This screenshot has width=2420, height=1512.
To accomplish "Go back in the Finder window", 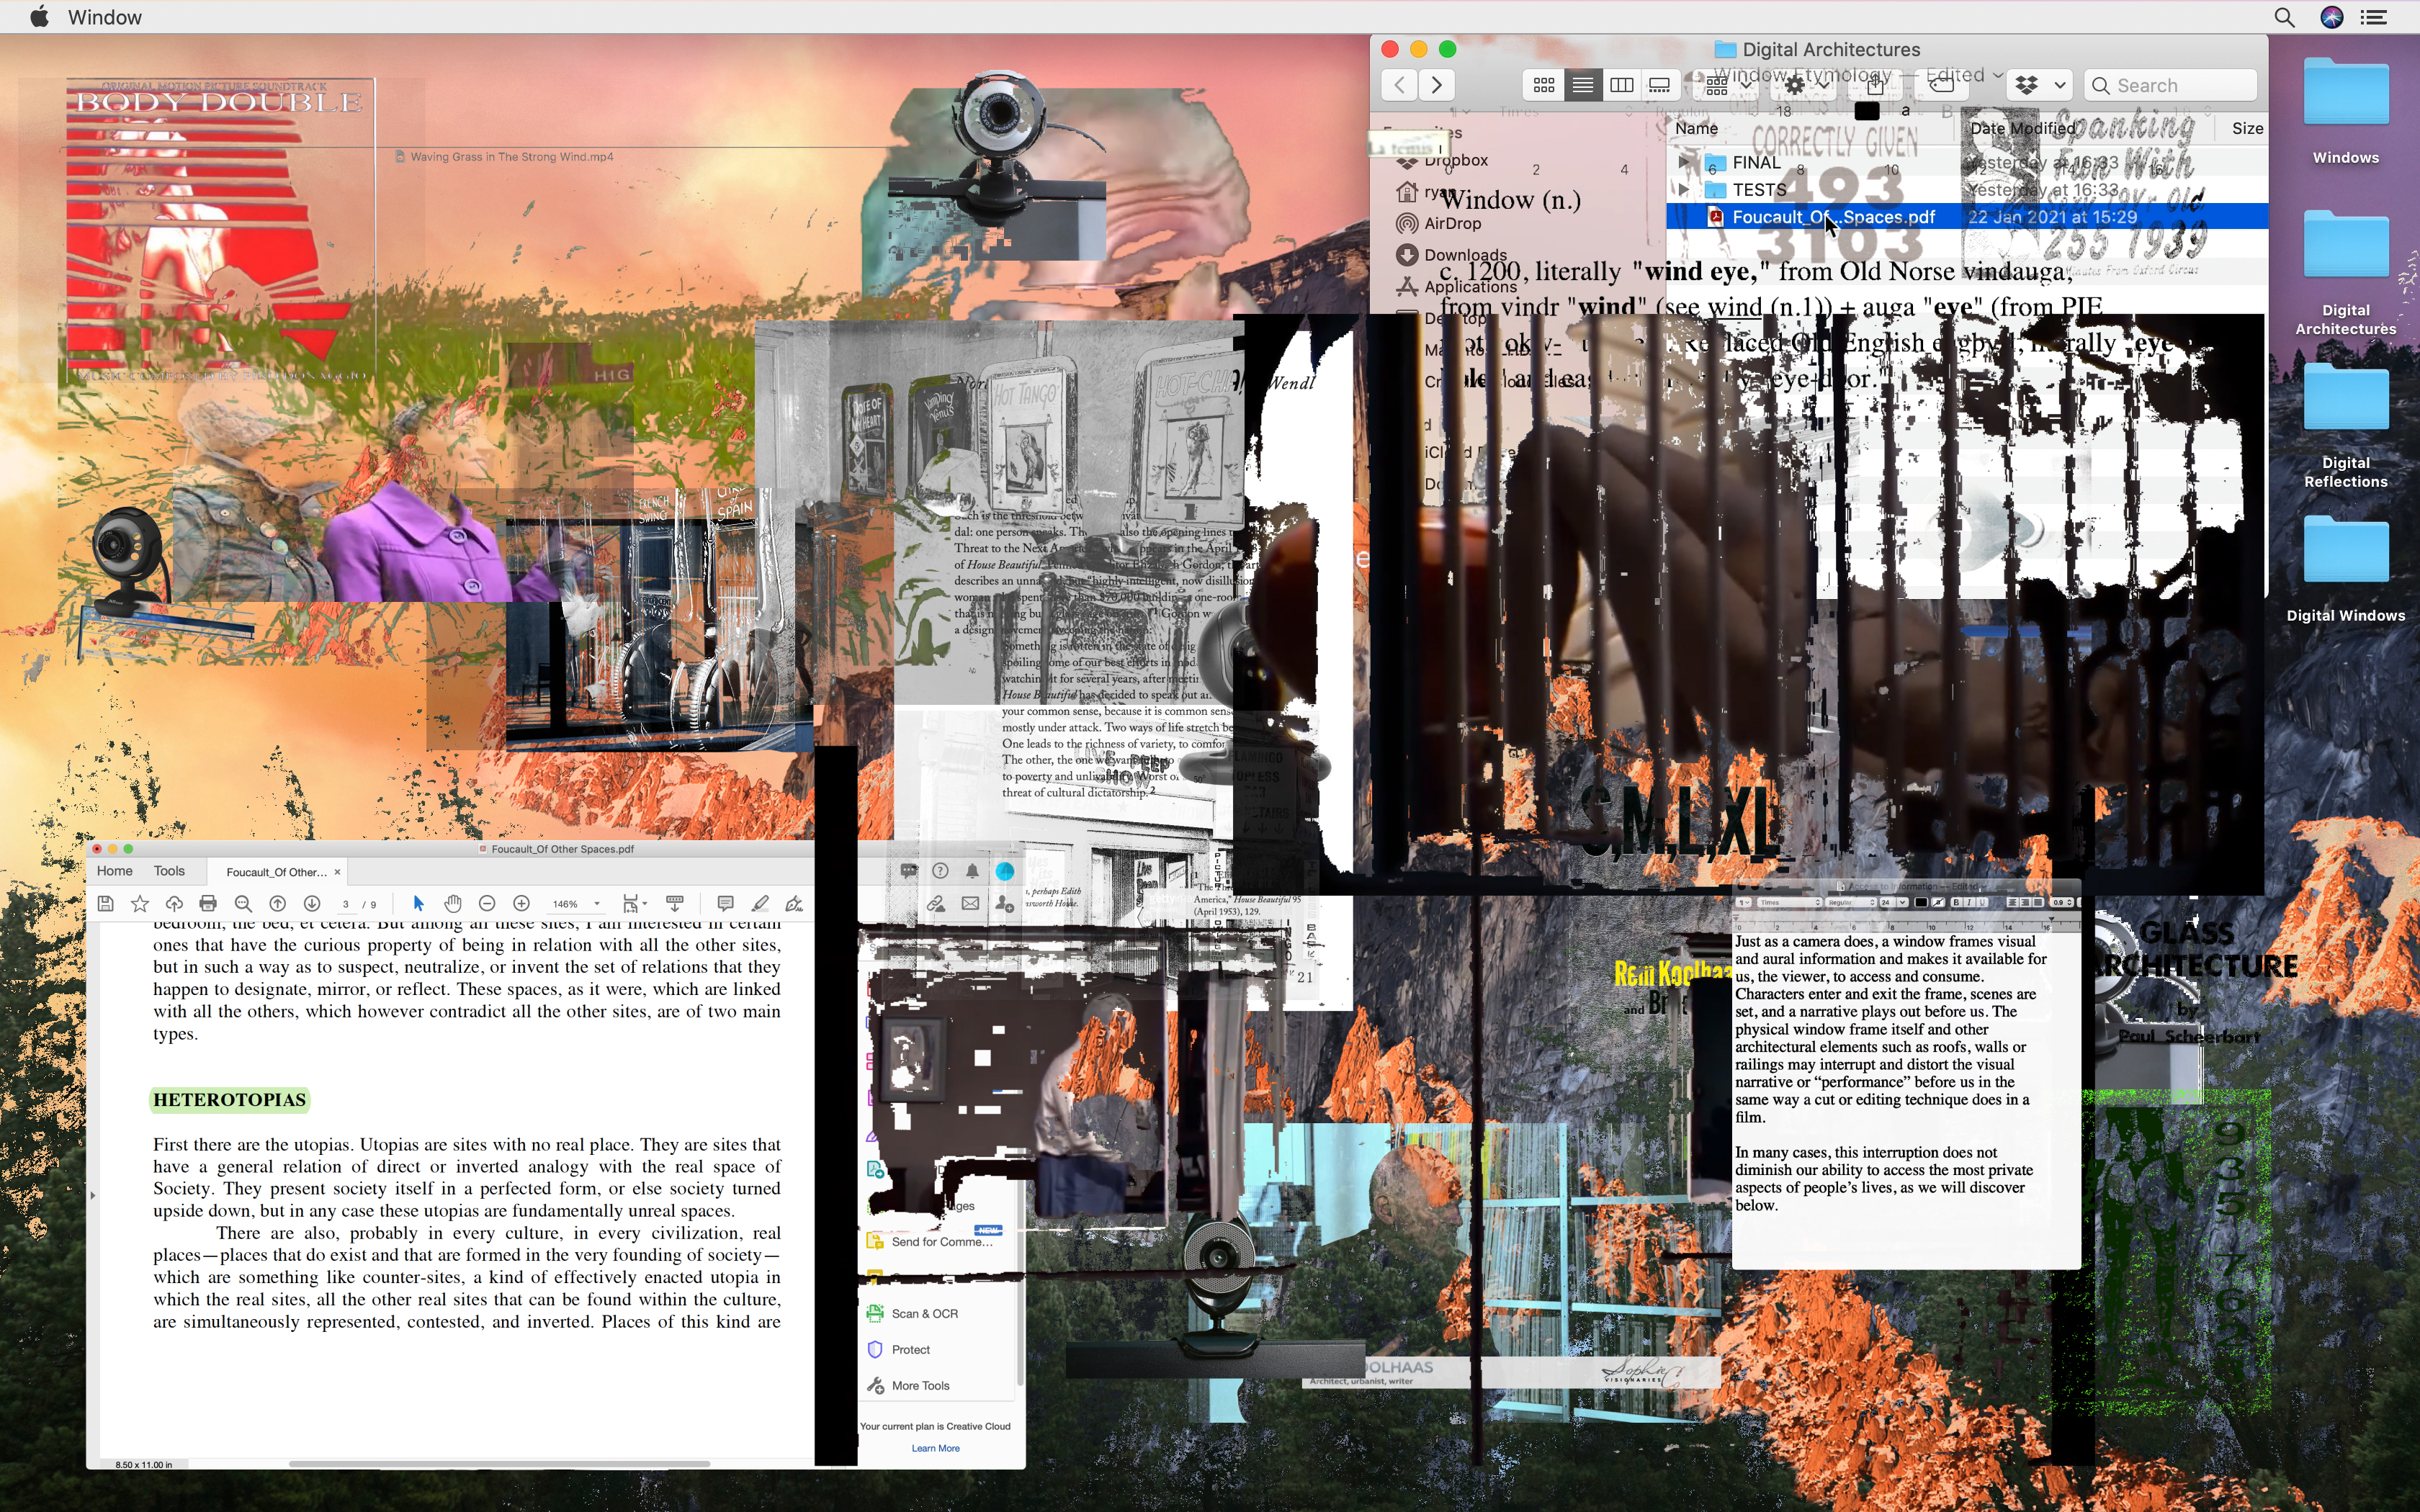I will (1399, 85).
